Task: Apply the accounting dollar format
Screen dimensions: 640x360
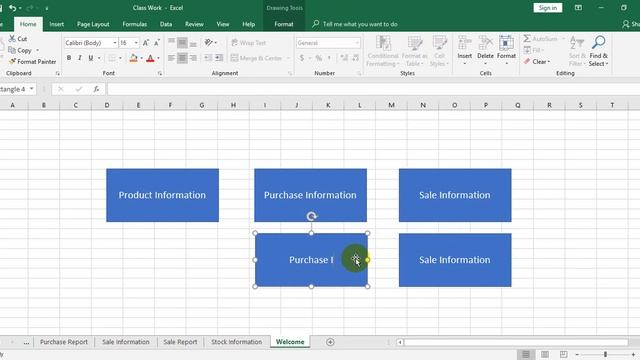Action: tap(302, 58)
